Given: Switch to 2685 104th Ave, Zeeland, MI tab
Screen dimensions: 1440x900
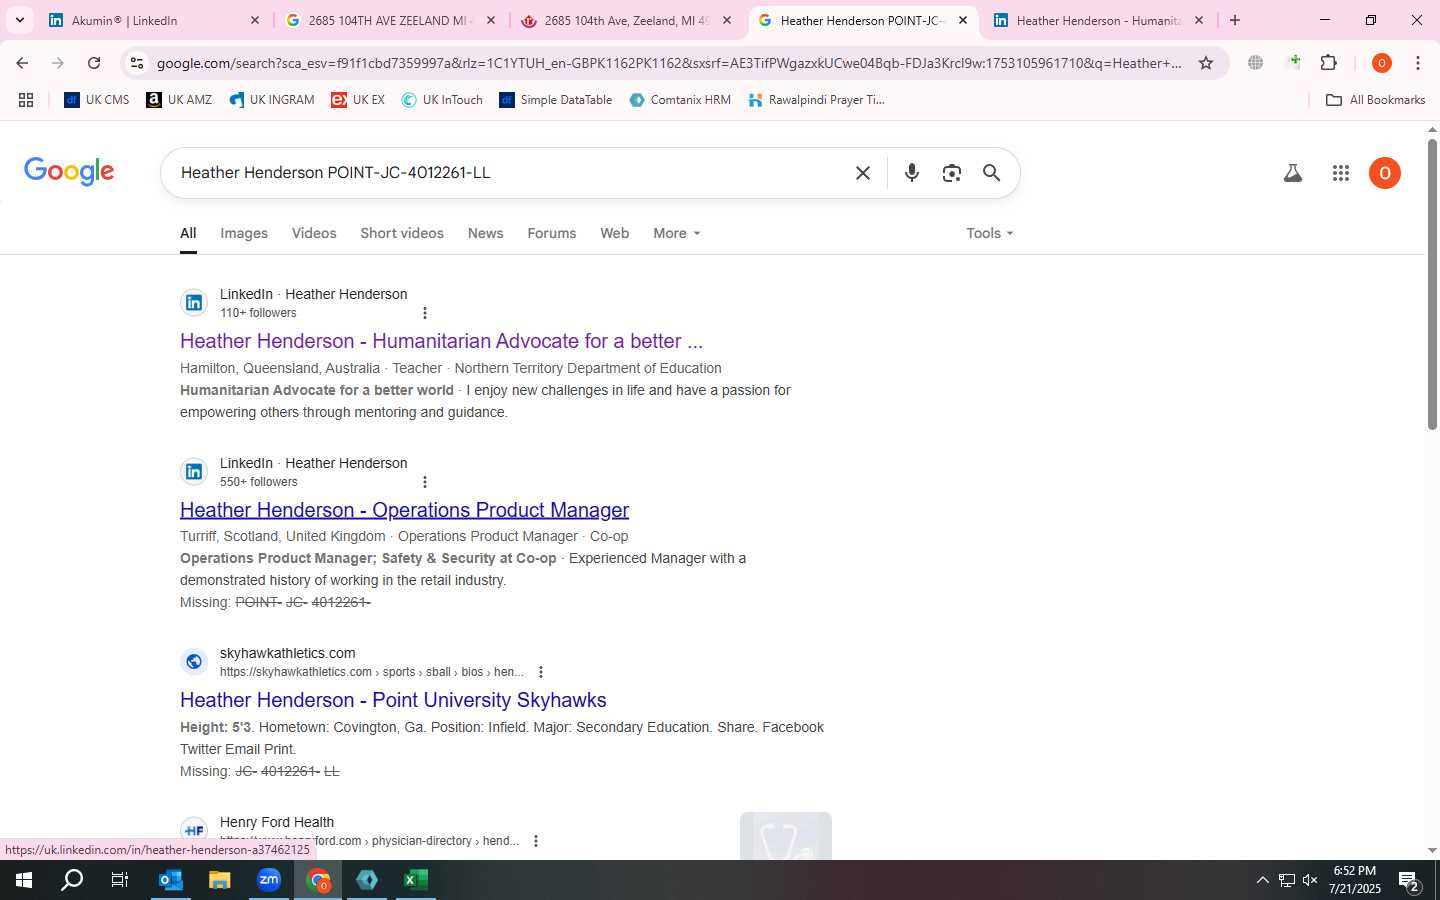Looking at the screenshot, I should point(626,20).
